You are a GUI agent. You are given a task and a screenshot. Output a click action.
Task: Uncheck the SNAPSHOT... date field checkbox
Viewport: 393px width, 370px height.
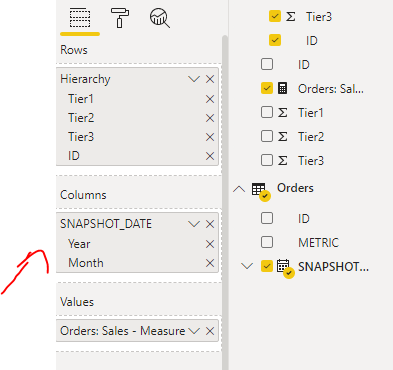267,266
